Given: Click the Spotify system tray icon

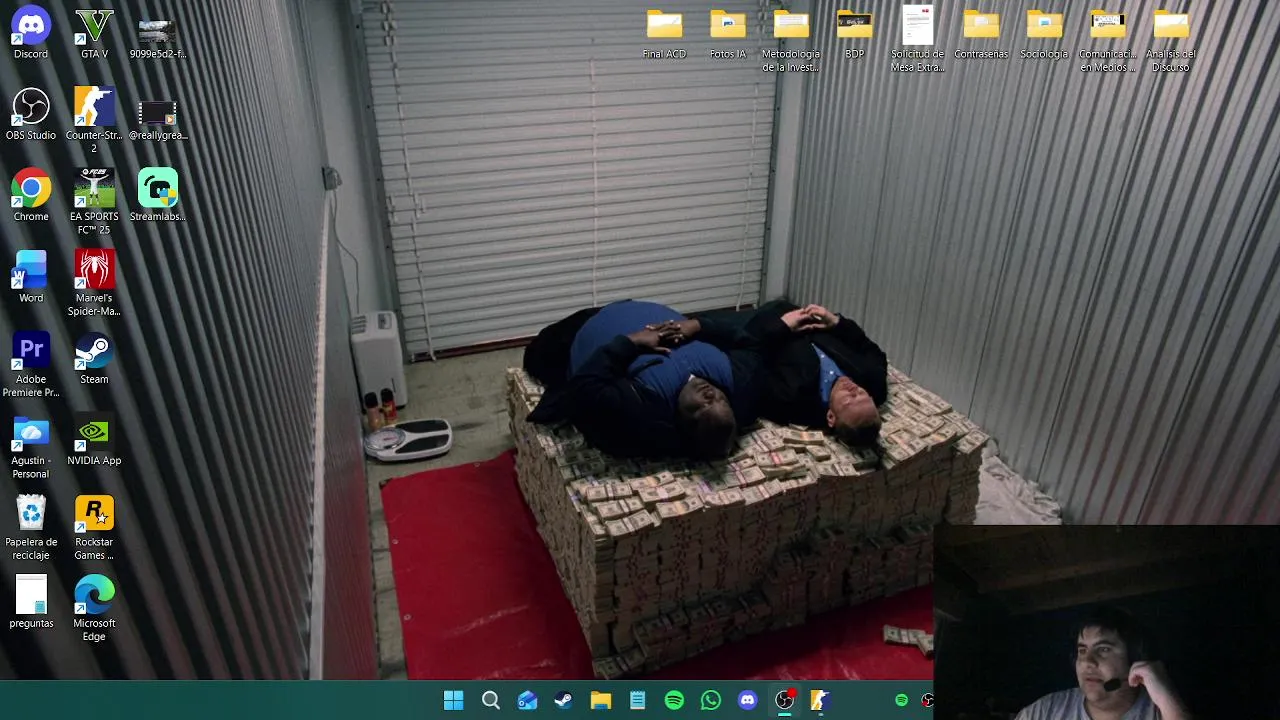Looking at the screenshot, I should point(901,700).
